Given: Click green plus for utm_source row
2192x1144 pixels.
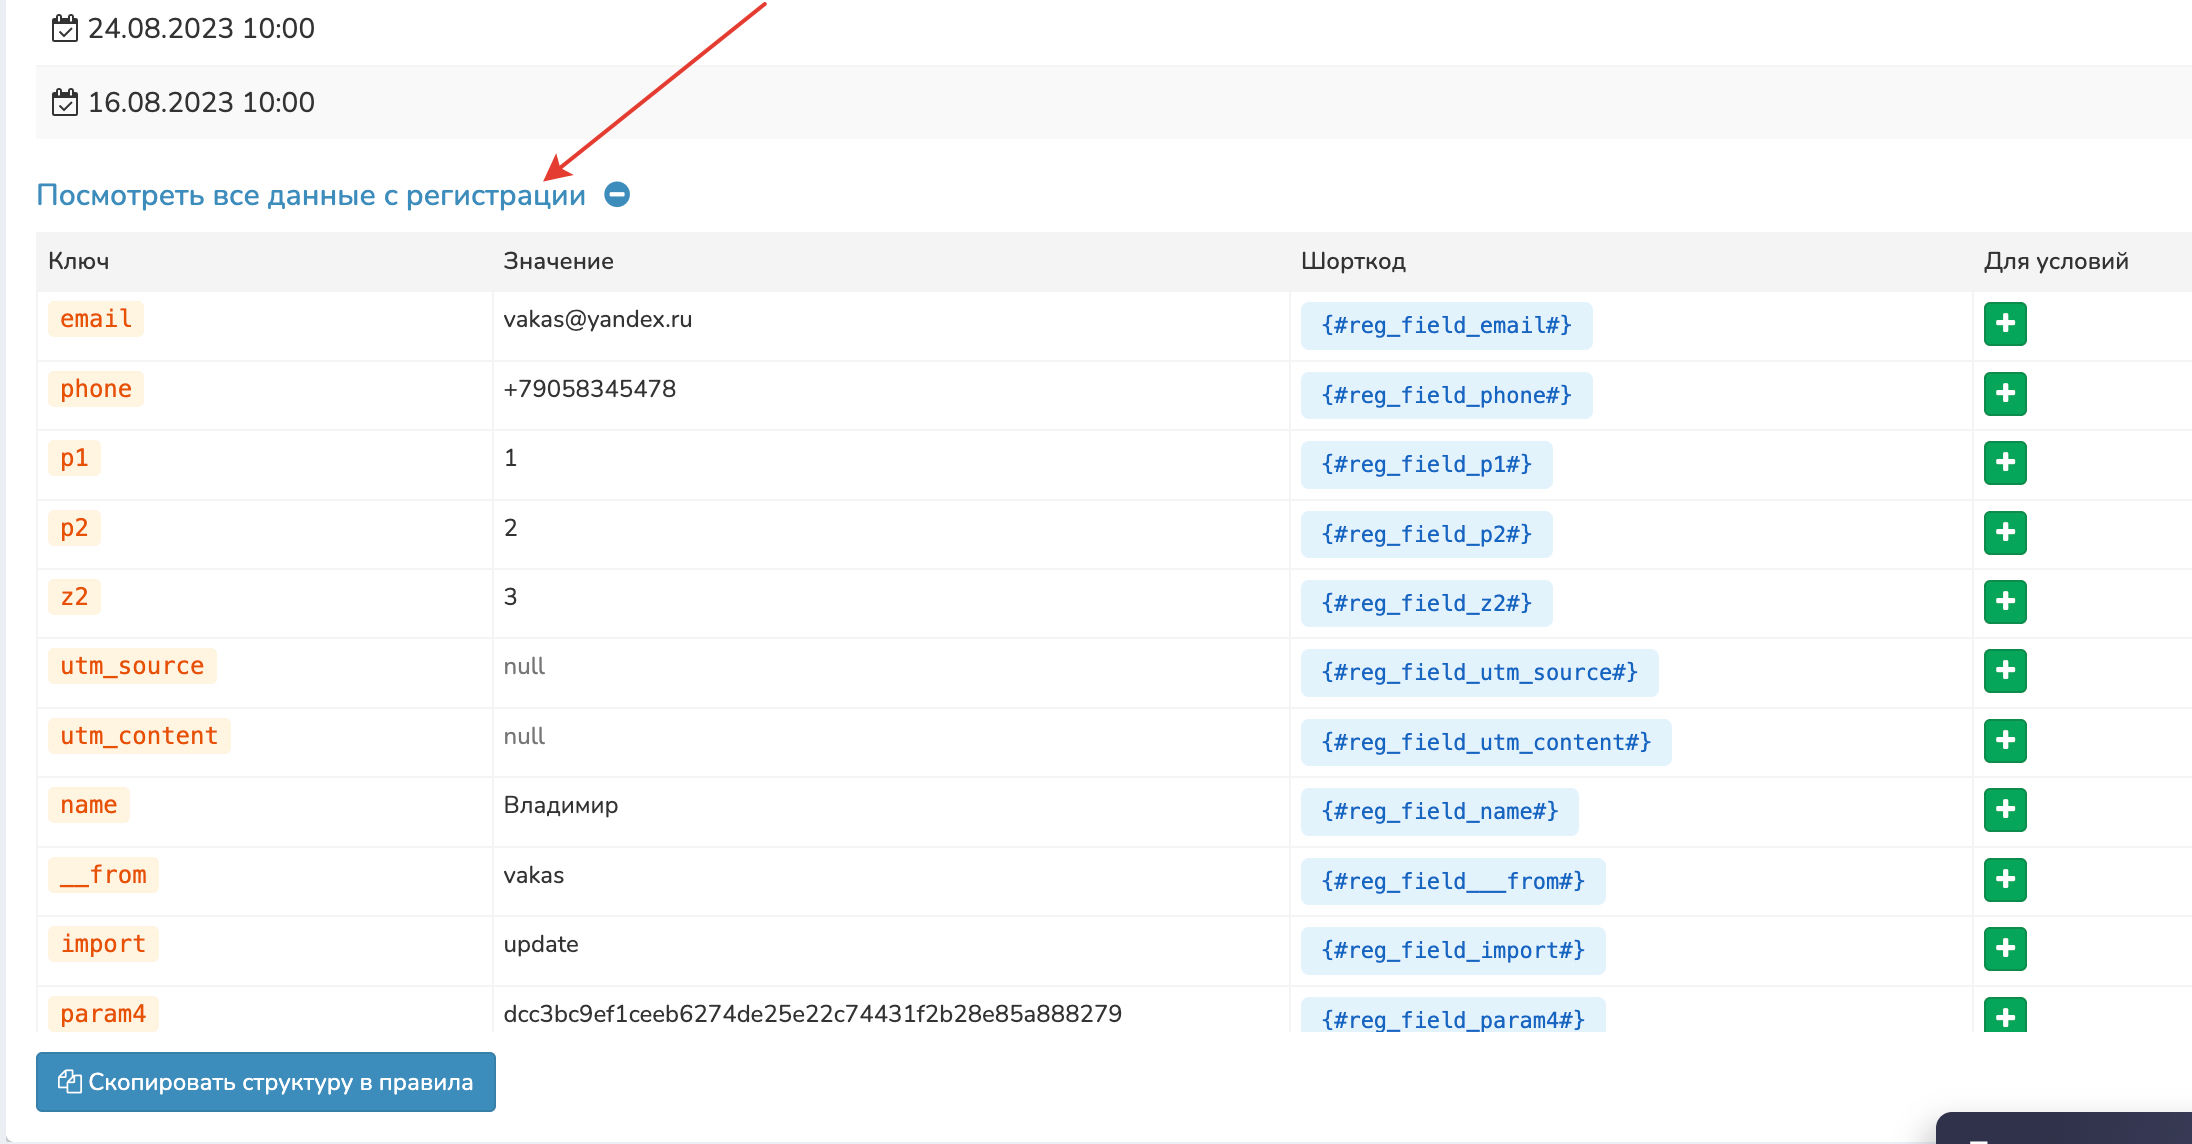Looking at the screenshot, I should pyautogui.click(x=2005, y=671).
